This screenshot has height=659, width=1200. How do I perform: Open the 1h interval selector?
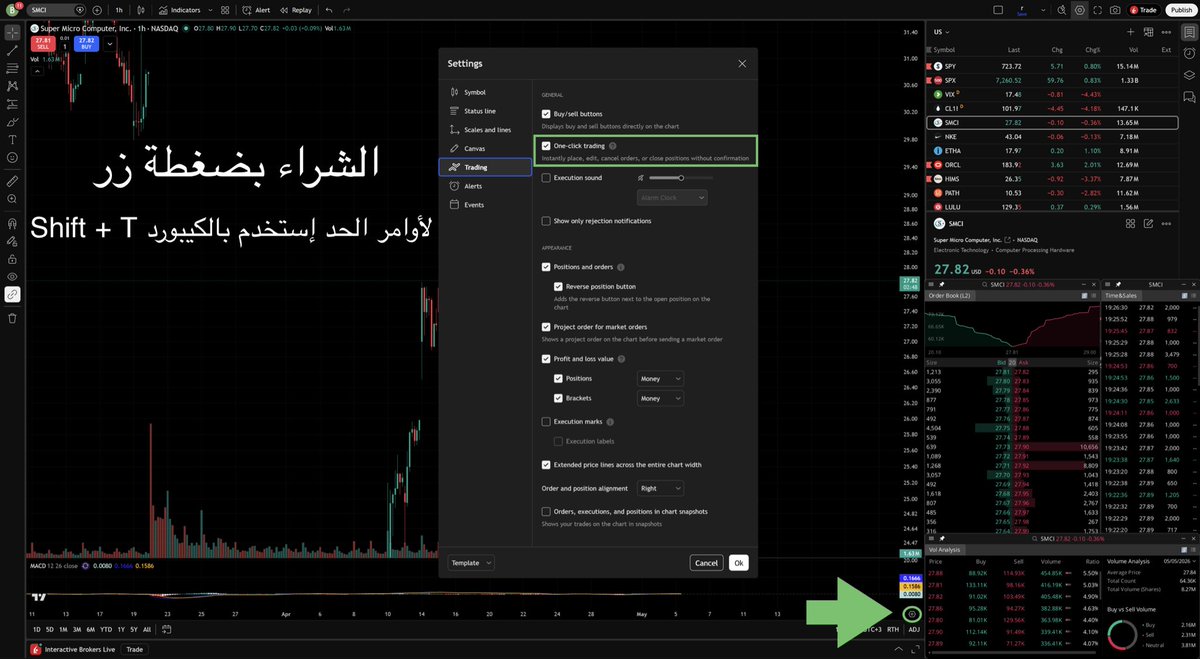pos(119,9)
